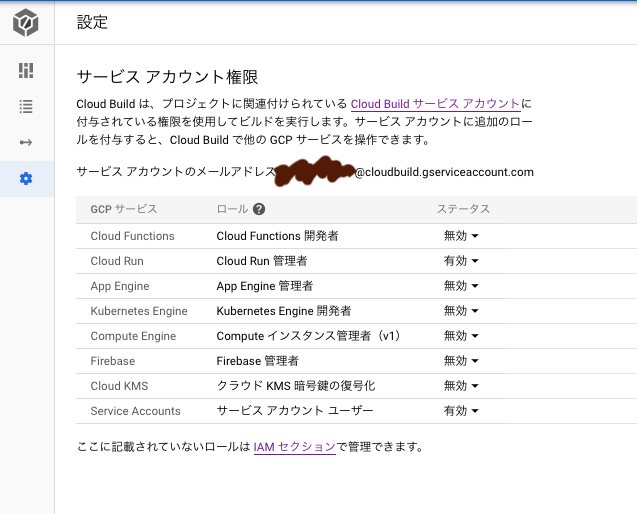Screen dimensions: 637x514
Task: Click the Compute インスタンス管理者 (v1) role
Action: [x=309, y=336]
